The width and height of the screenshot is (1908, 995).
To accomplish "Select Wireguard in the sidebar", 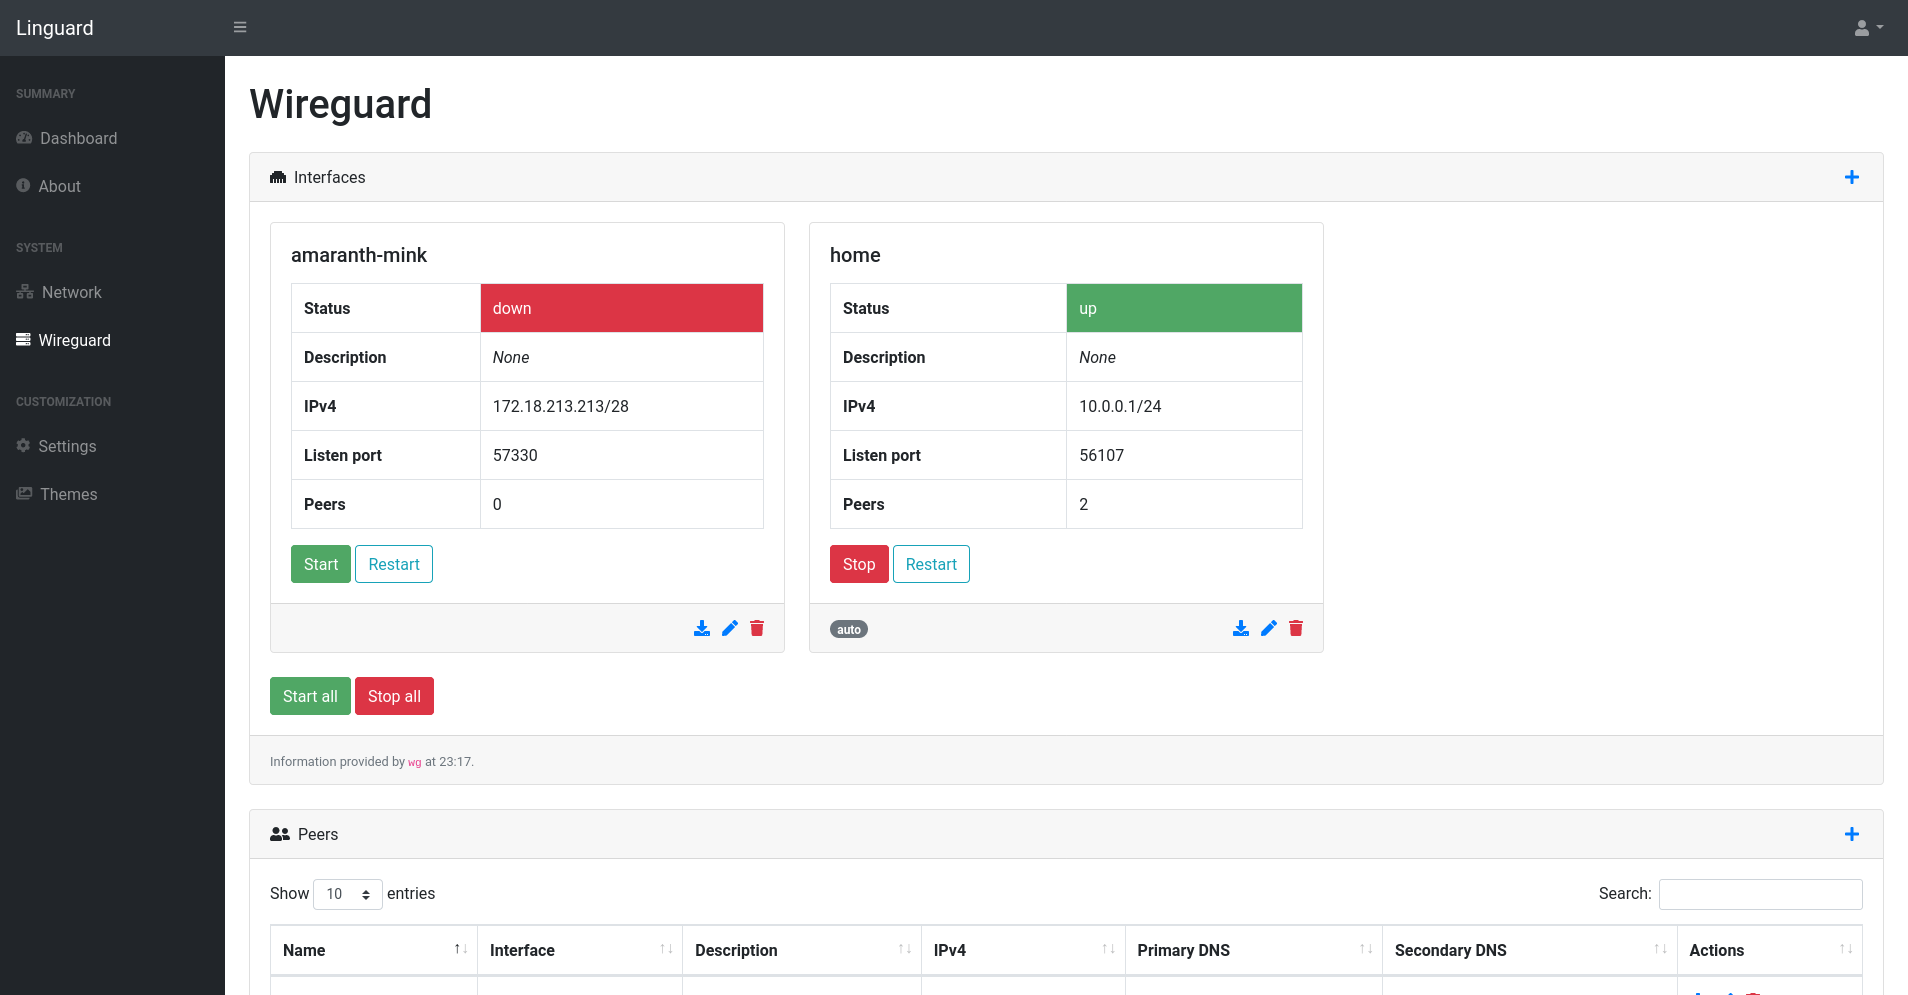I will 63,340.
